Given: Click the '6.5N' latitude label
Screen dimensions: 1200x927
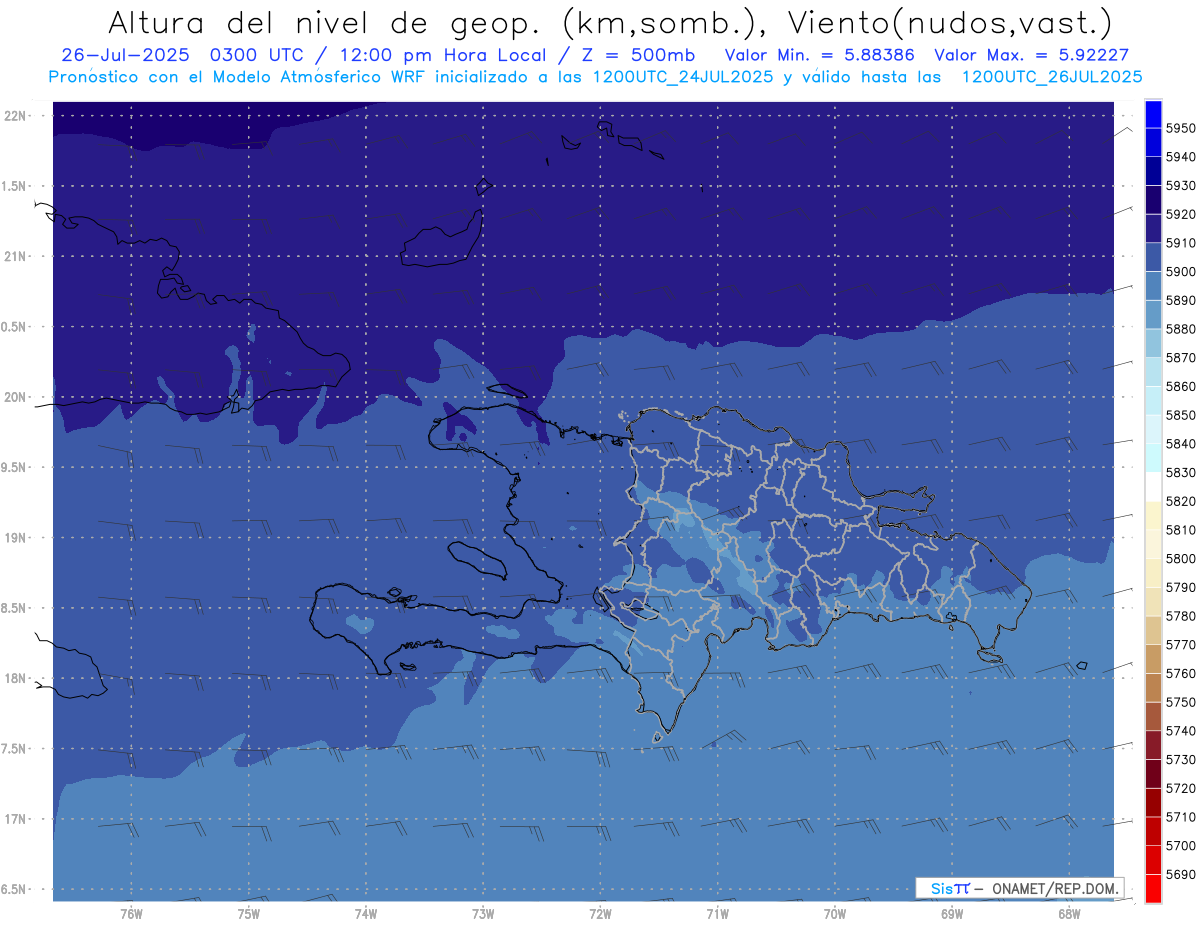Looking at the screenshot, I should [14, 889].
